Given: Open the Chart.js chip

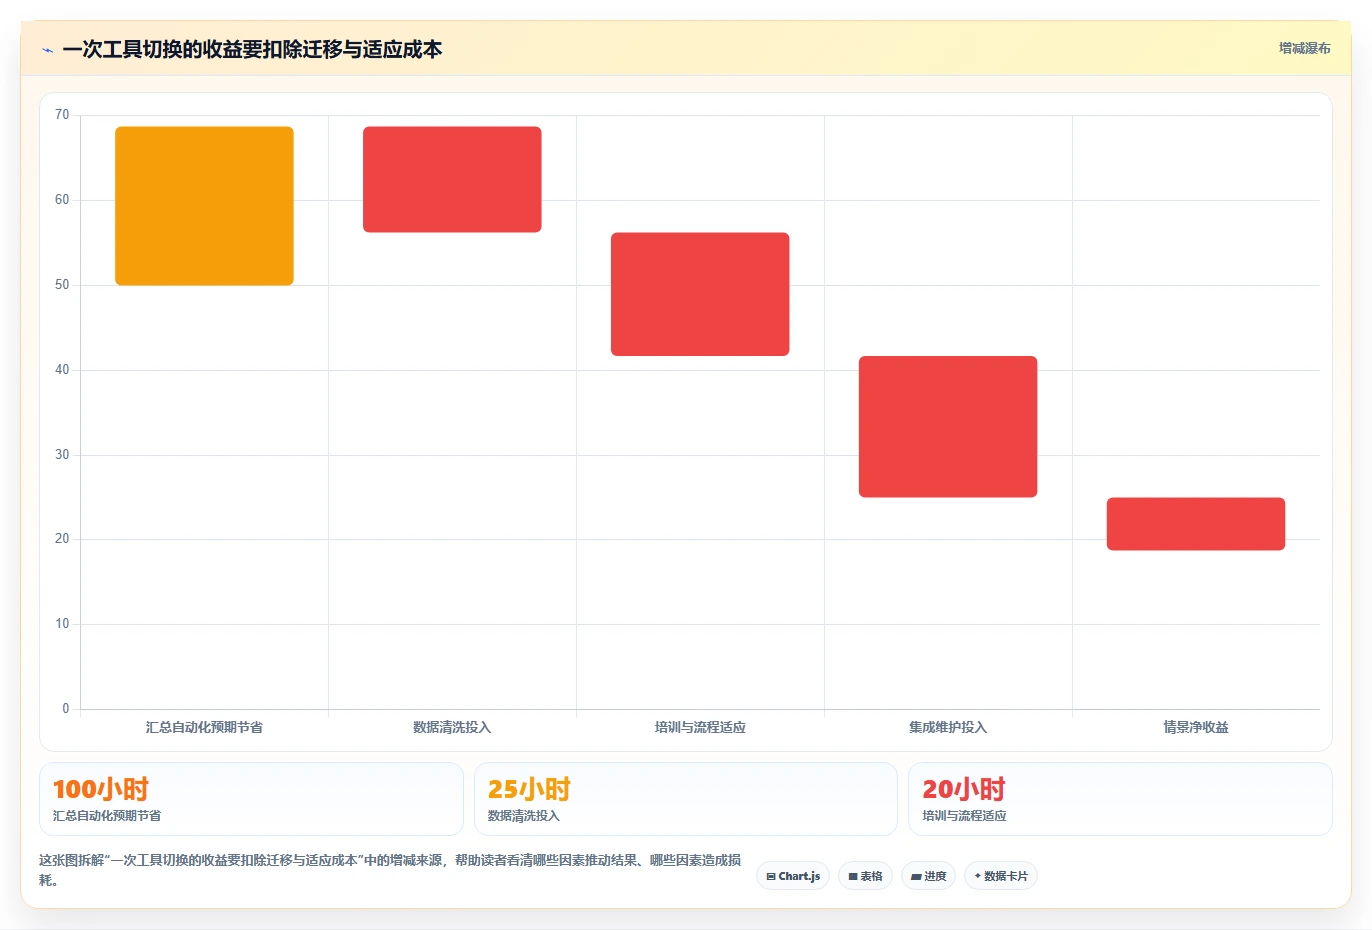Looking at the screenshot, I should 793,876.
